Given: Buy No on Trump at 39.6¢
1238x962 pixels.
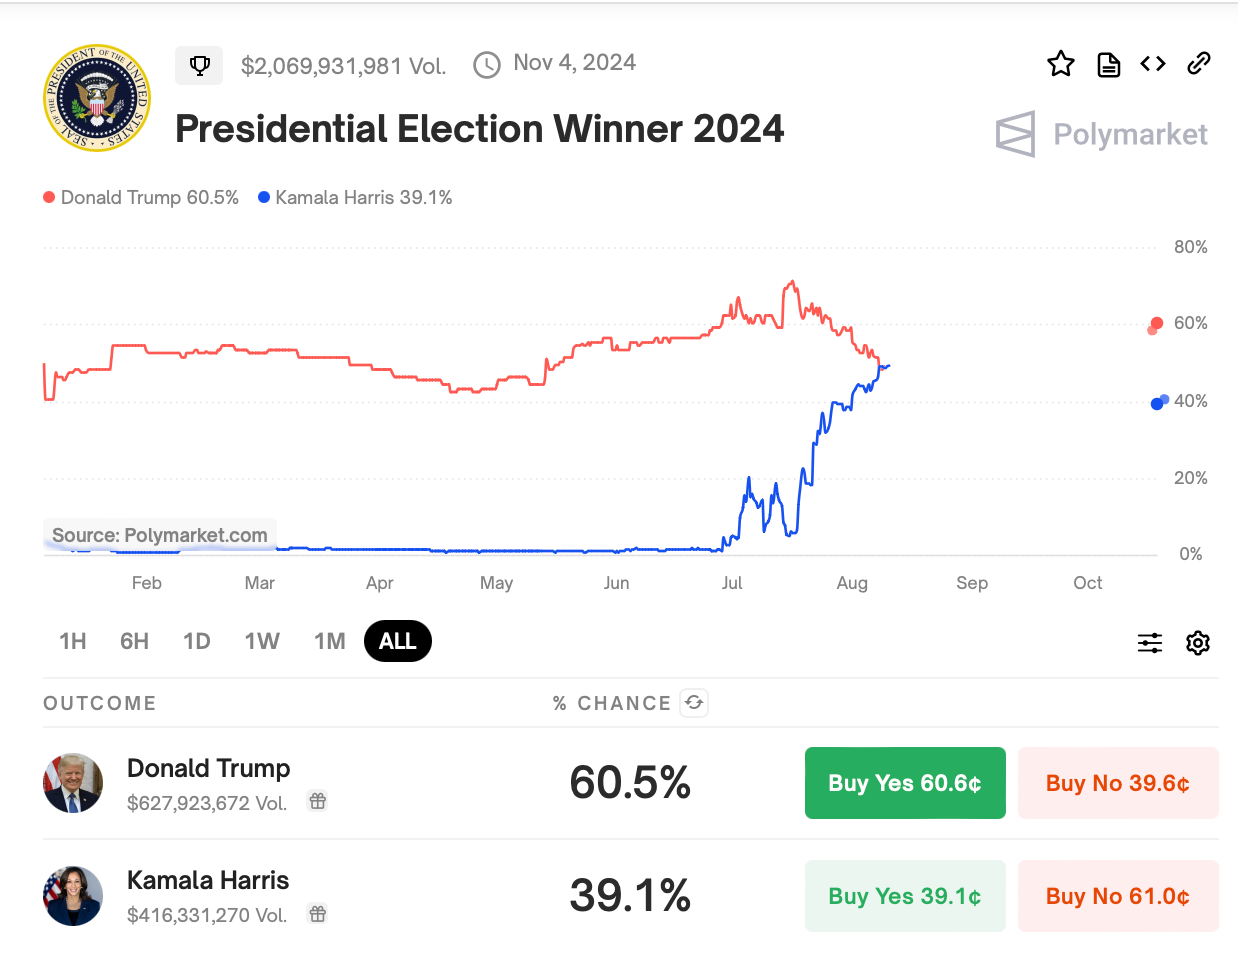Looking at the screenshot, I should click(1118, 783).
